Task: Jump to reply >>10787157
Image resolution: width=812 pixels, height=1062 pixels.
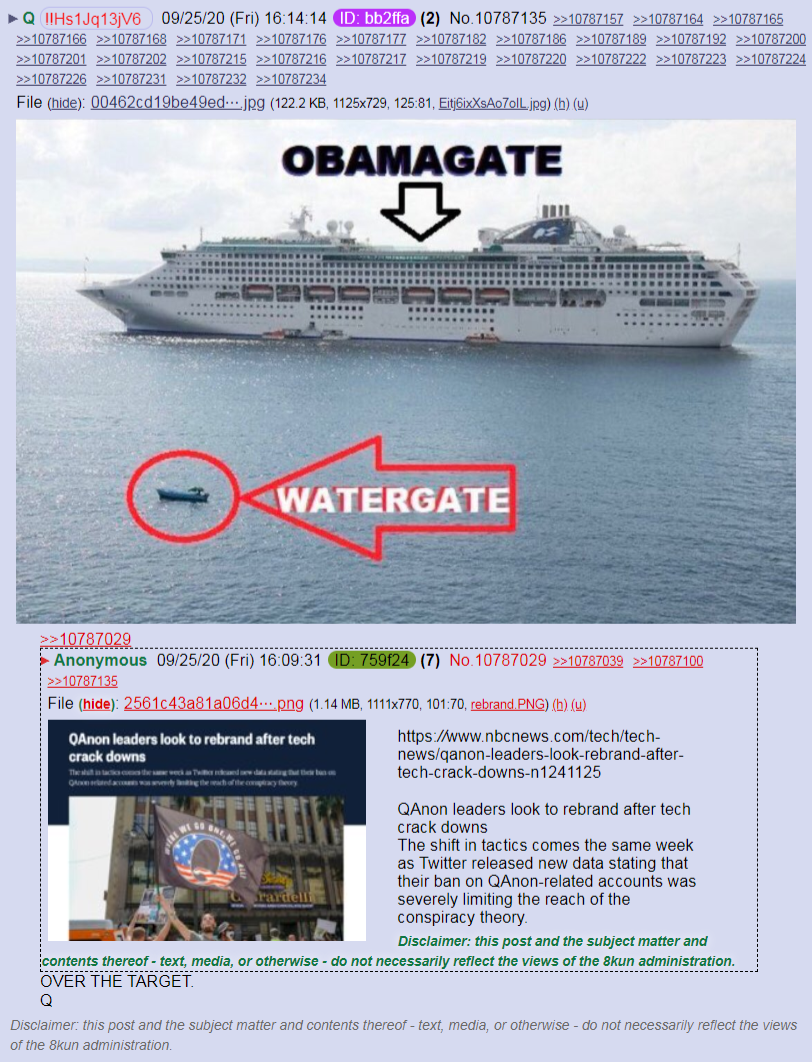Action: point(588,20)
